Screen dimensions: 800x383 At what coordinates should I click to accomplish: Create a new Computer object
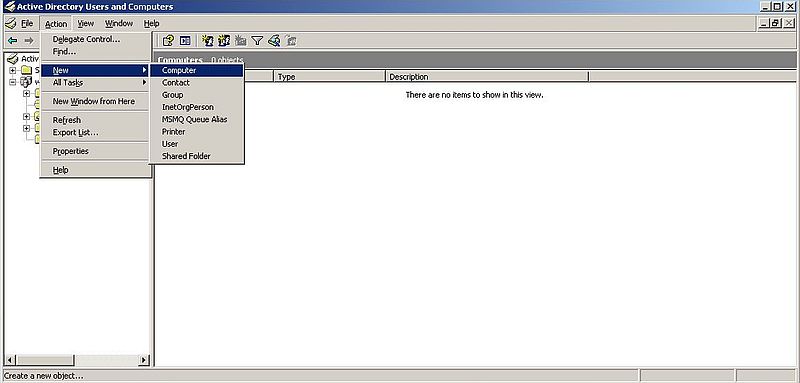[196, 70]
